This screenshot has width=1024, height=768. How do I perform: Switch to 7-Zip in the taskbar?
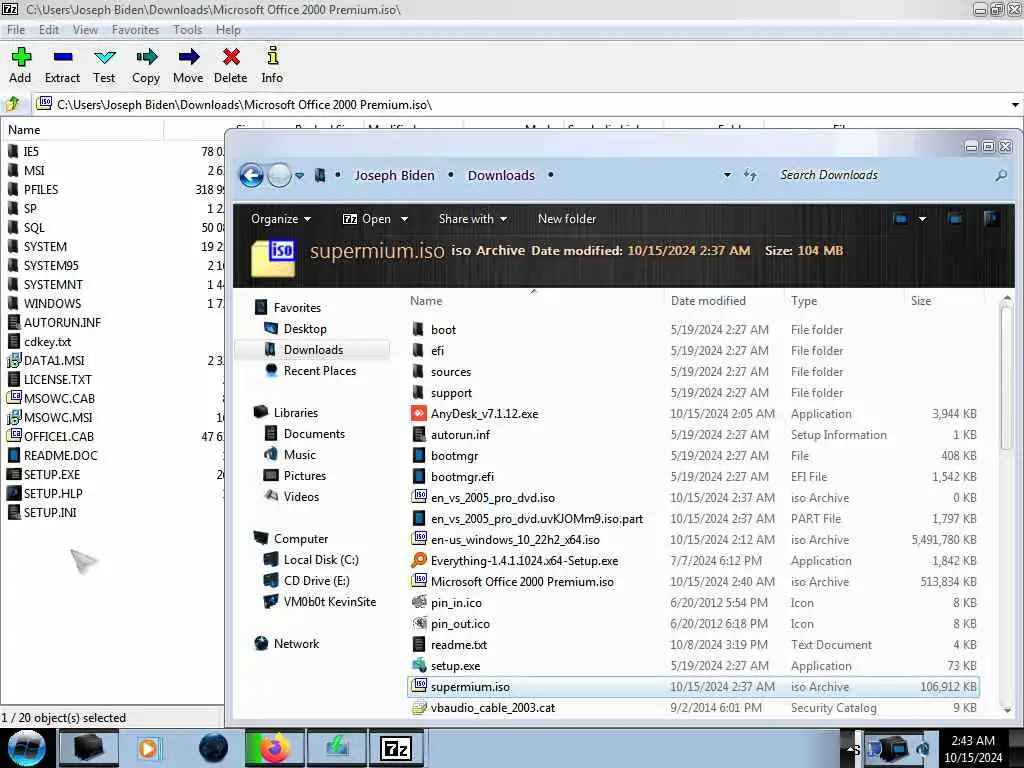[x=396, y=748]
